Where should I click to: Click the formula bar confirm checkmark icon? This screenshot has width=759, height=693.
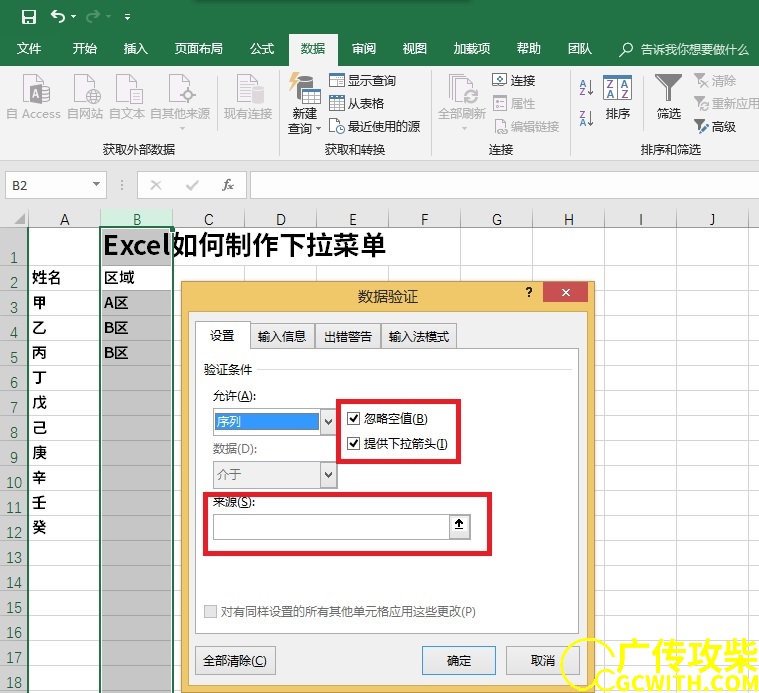click(192, 185)
